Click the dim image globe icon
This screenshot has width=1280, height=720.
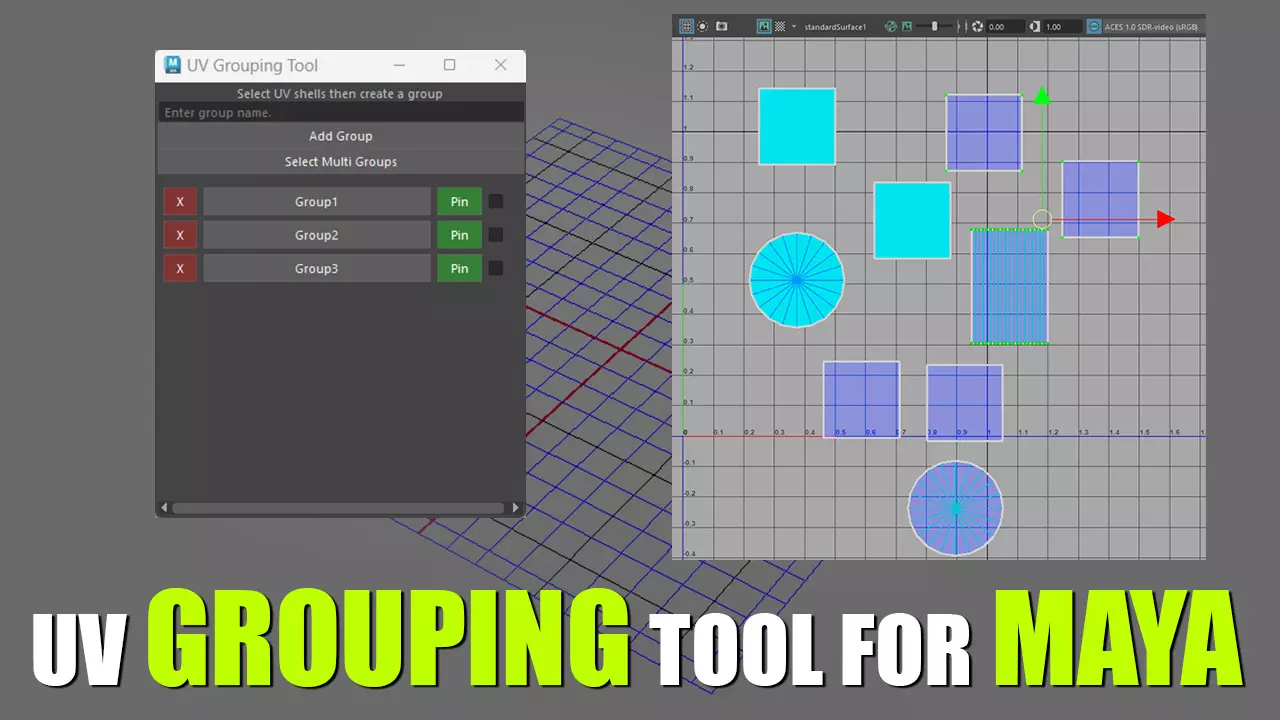pyautogui.click(x=890, y=27)
